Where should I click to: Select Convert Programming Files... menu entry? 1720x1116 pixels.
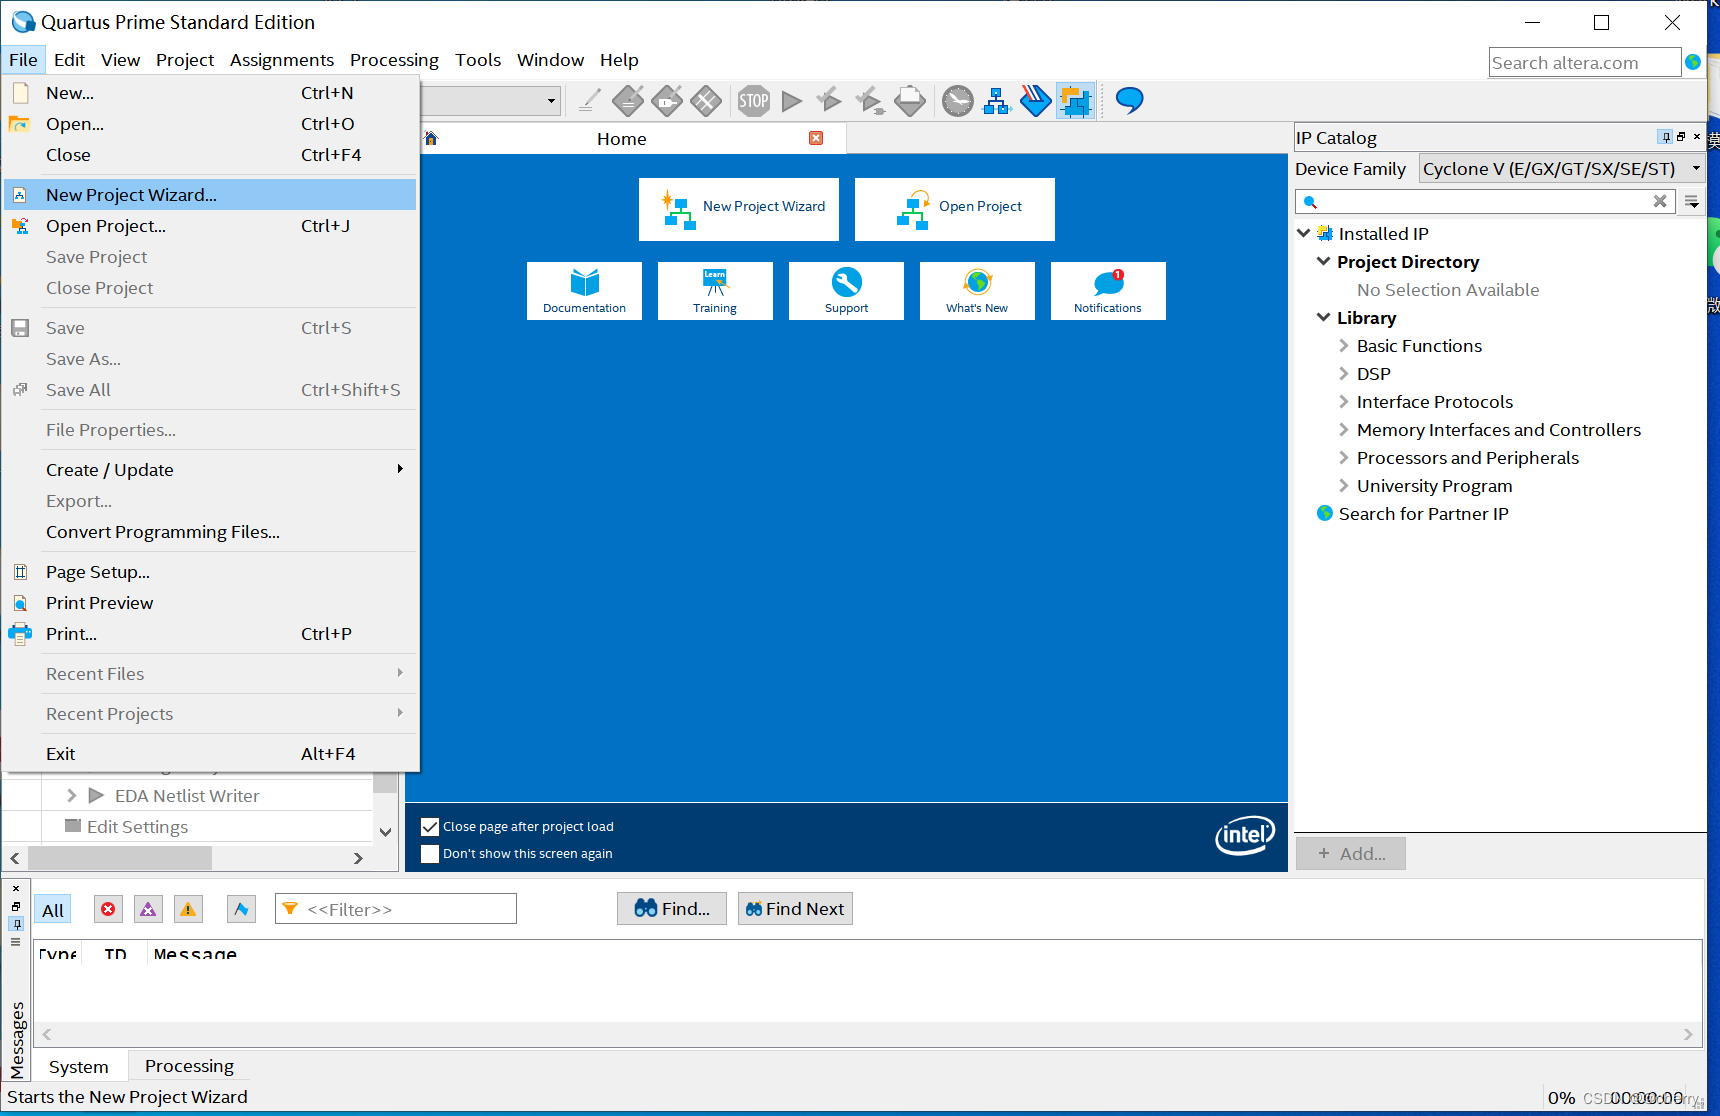point(210,531)
